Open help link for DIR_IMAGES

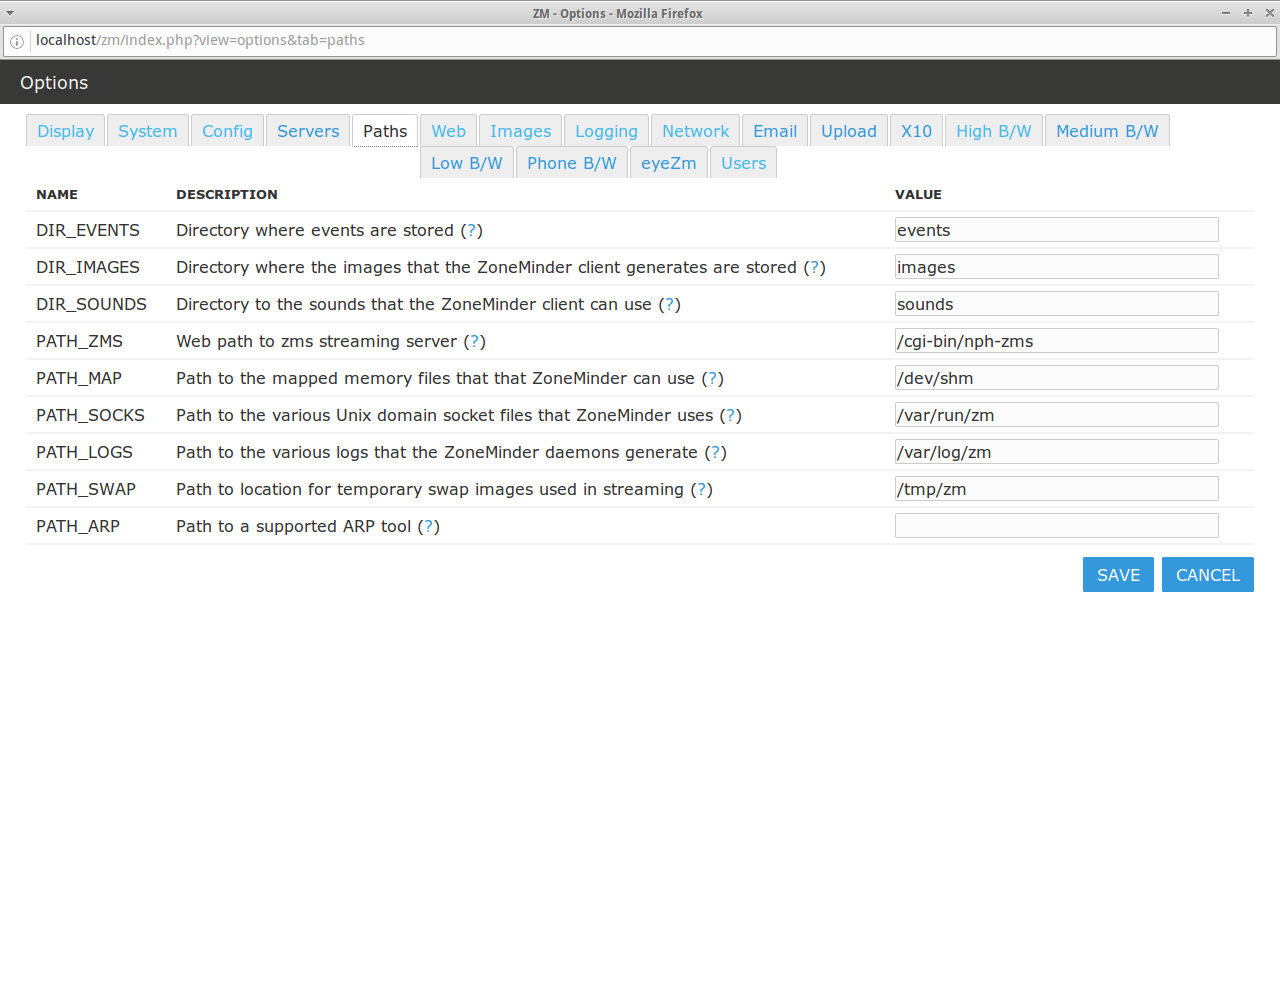(815, 267)
